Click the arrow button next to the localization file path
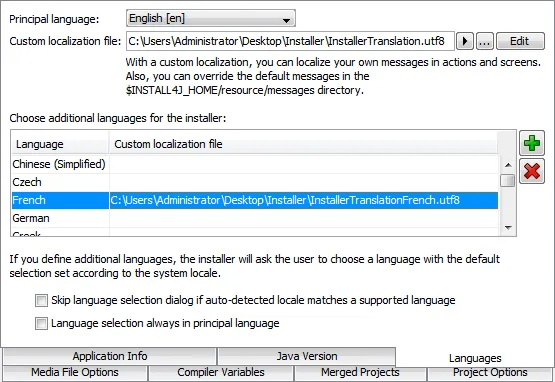 point(465,41)
